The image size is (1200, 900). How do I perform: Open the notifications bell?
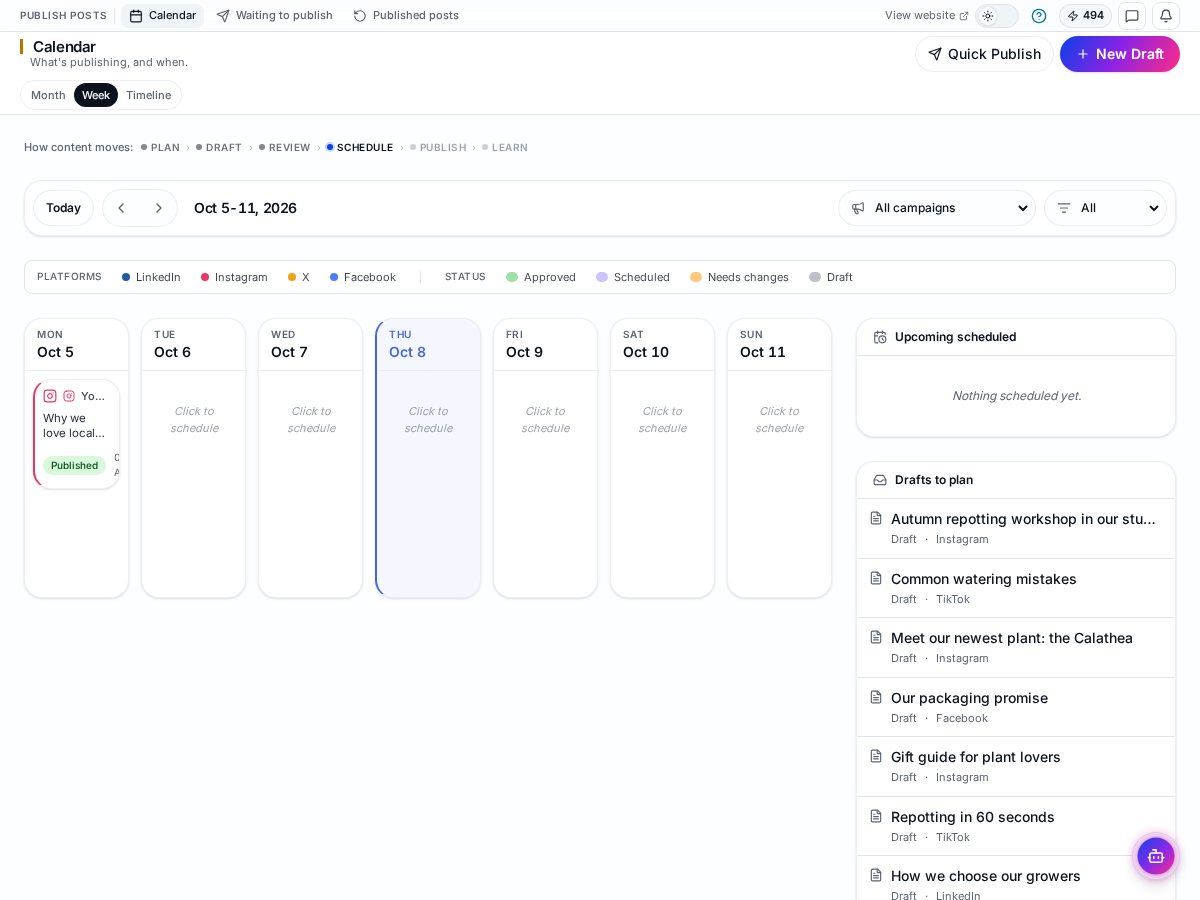[x=1166, y=16]
